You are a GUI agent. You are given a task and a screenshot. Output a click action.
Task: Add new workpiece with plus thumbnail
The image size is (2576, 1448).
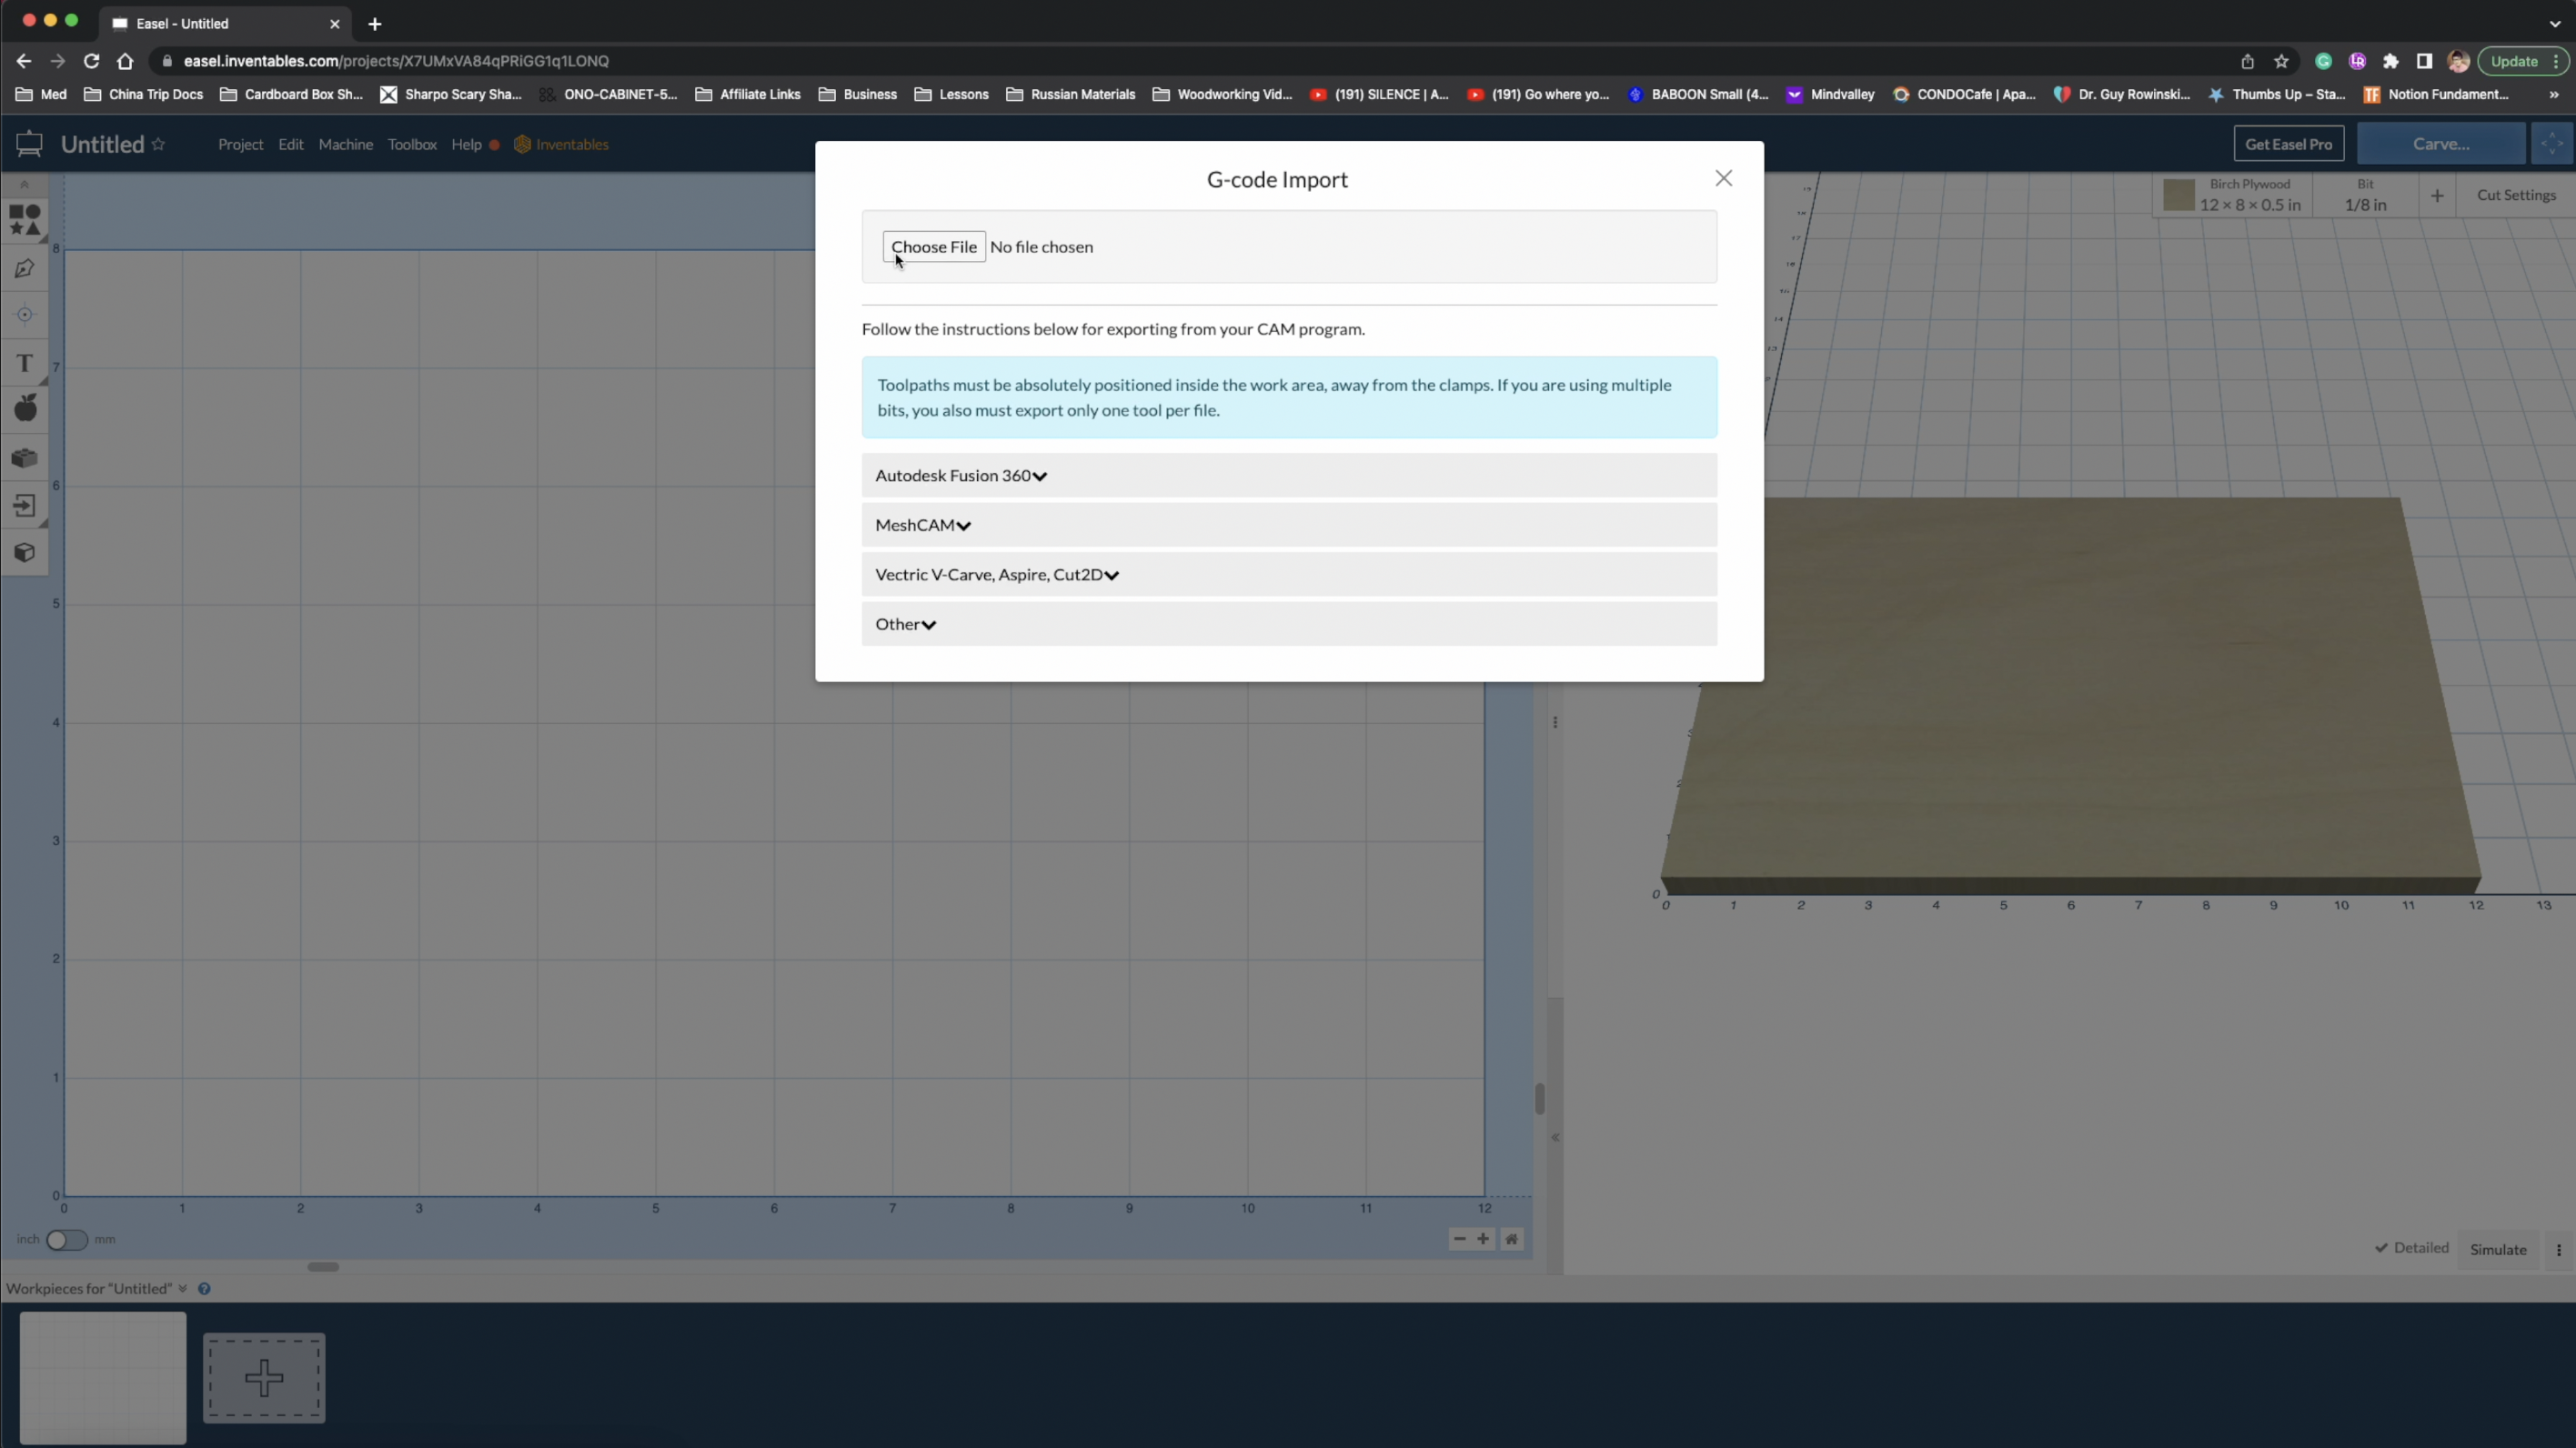pyautogui.click(x=264, y=1377)
